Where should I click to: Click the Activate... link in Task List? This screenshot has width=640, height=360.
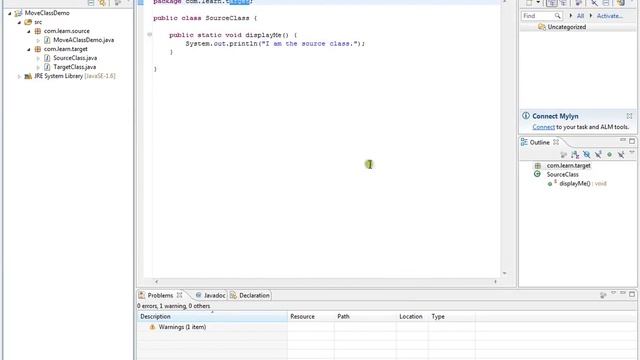pyautogui.click(x=609, y=16)
